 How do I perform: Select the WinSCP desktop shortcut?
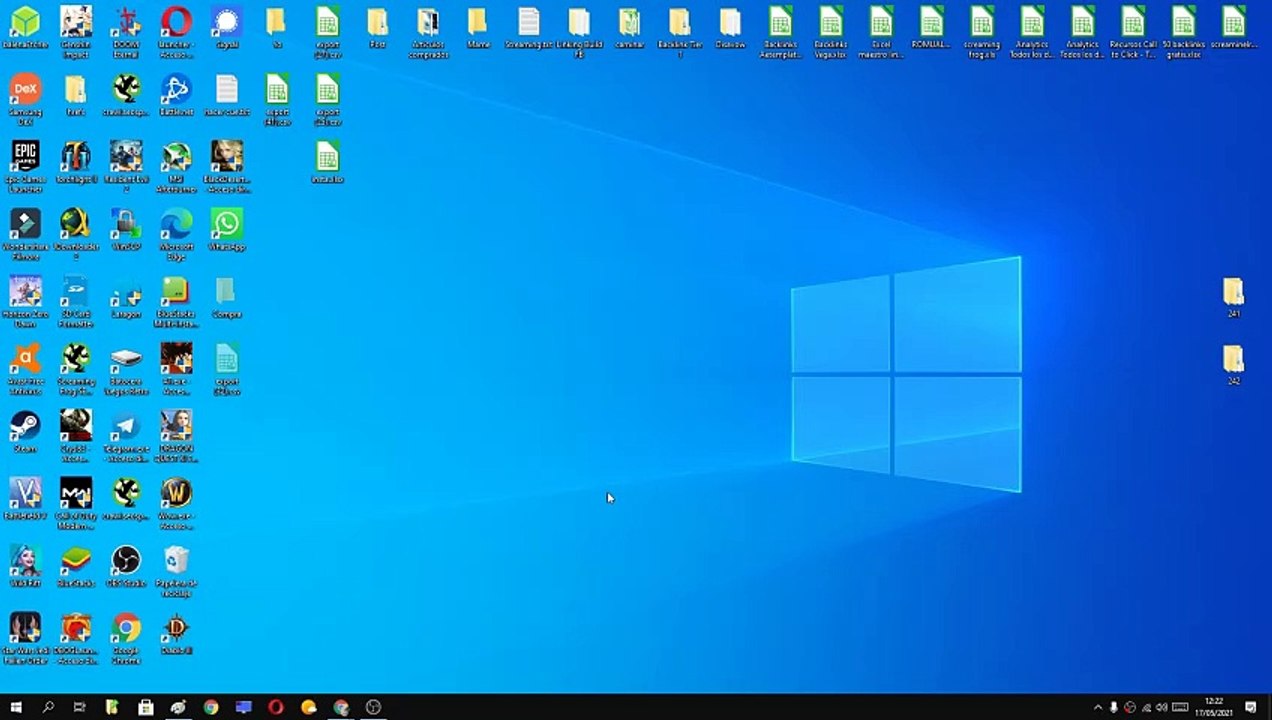pyautogui.click(x=126, y=229)
